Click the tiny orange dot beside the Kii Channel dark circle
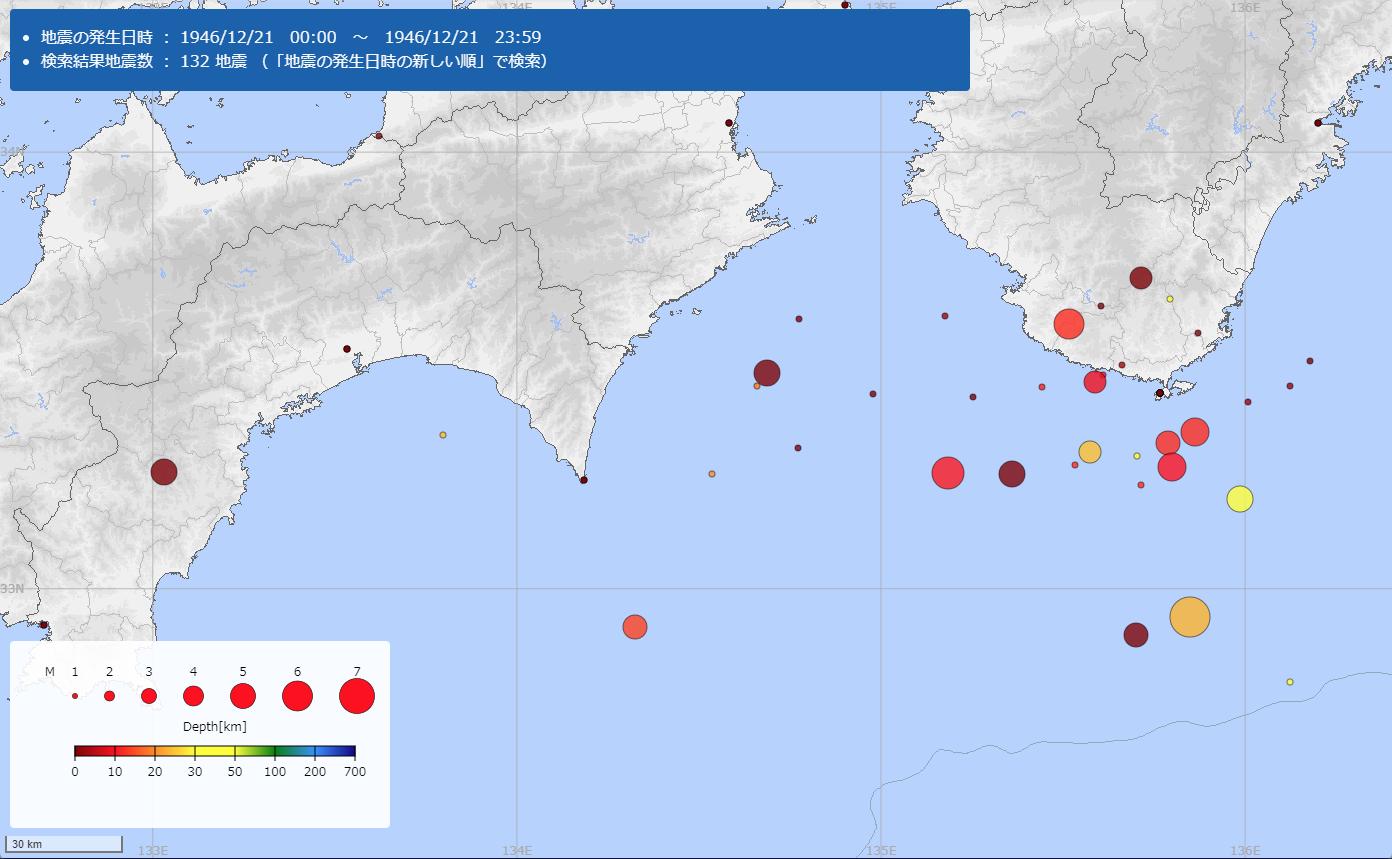 pos(757,386)
